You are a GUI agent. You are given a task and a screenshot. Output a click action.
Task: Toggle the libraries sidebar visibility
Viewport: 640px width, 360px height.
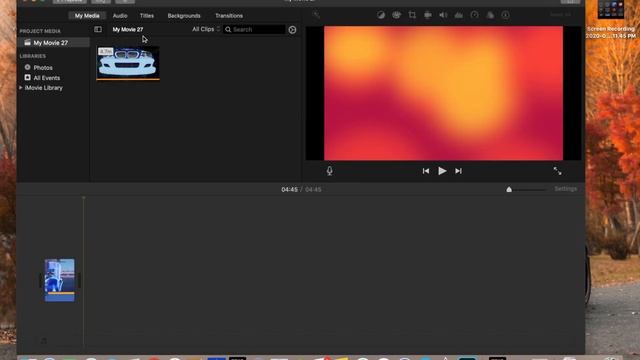click(x=98, y=29)
